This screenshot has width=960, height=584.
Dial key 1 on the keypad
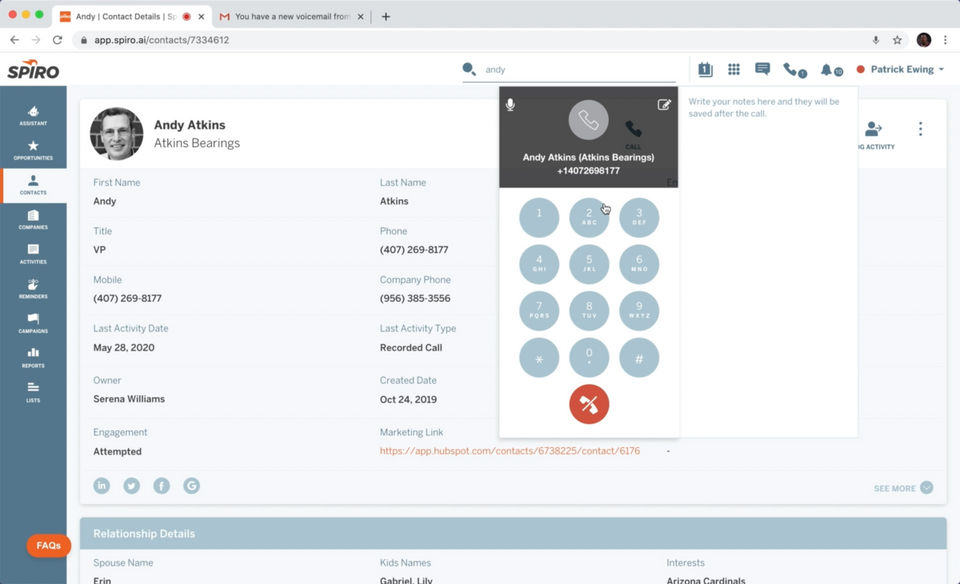tap(539, 217)
